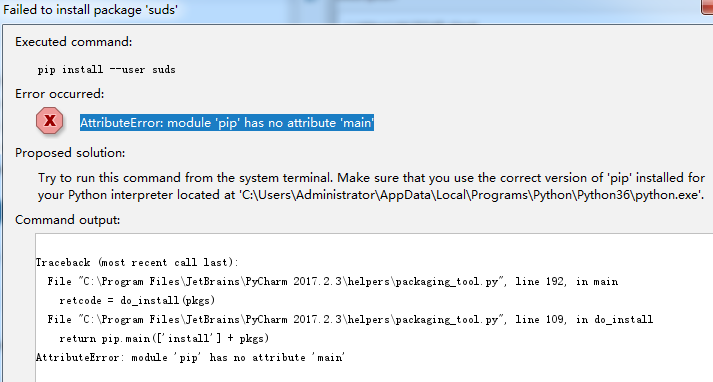This screenshot has height=382, width=713.
Task: Click the word 'suds' in the executed command
Action: [164, 70]
